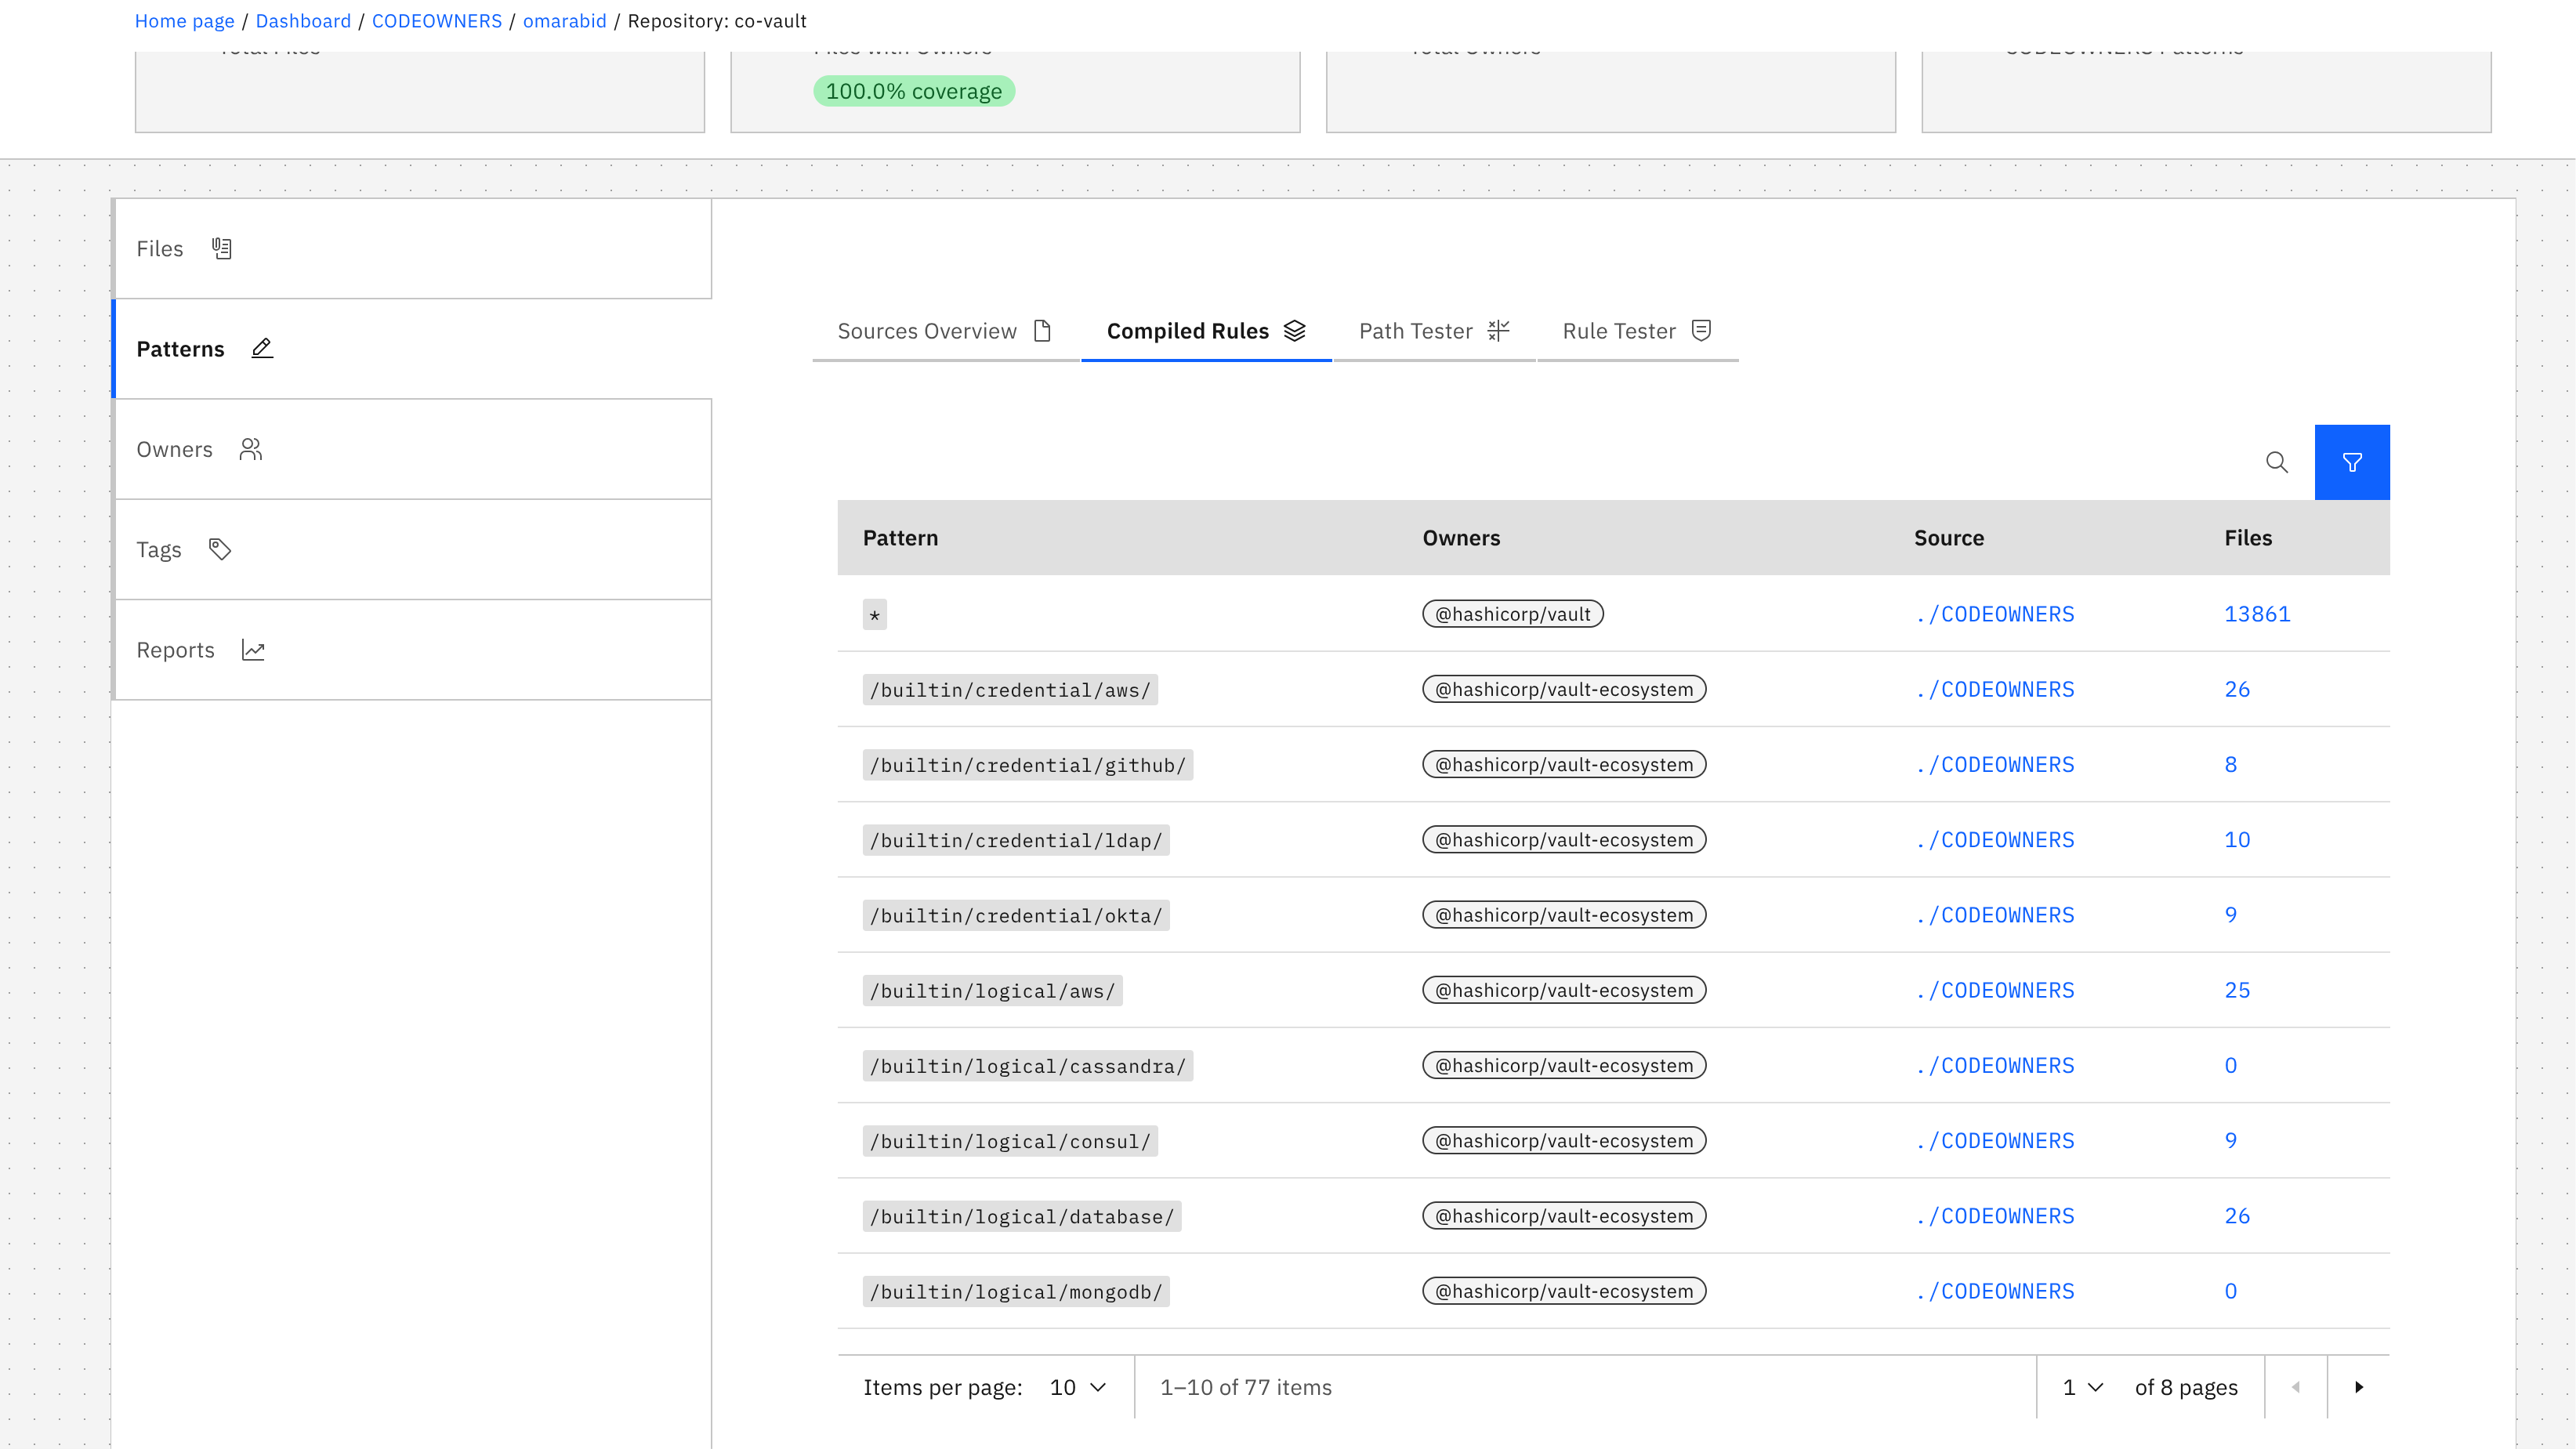Open the page number dropdown showing 1

click(2081, 1387)
